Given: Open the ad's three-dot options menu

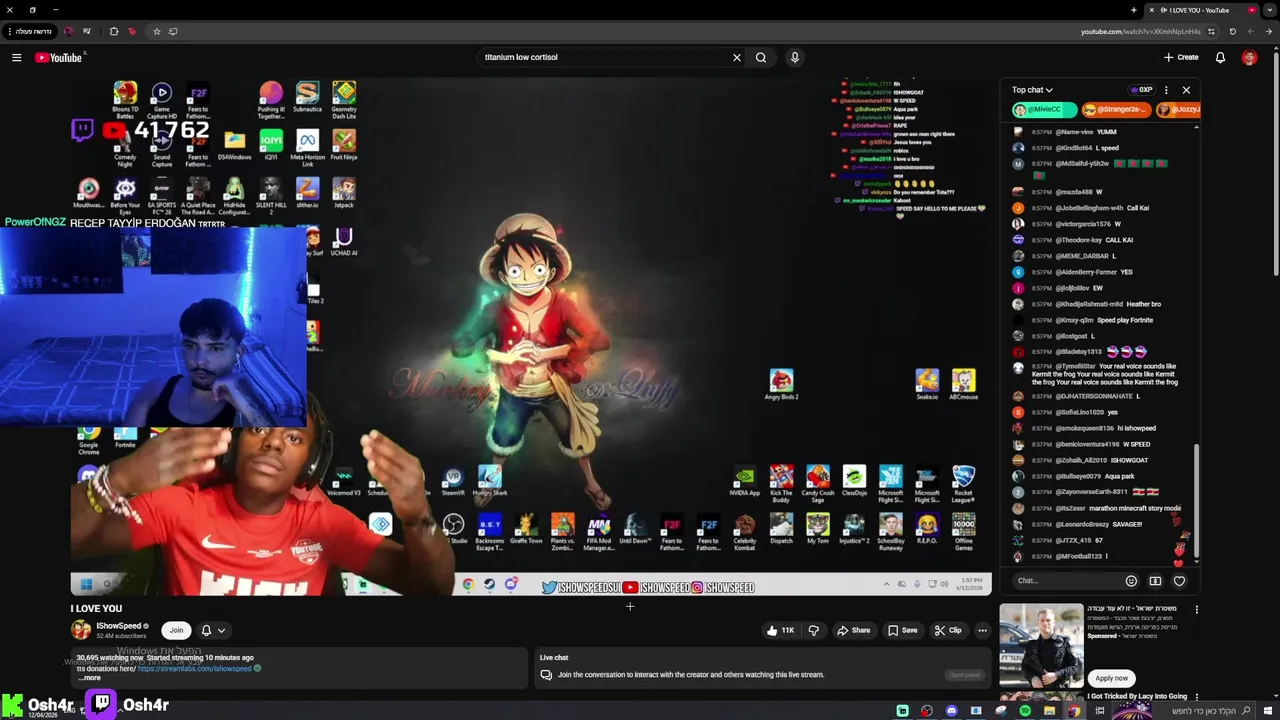Looking at the screenshot, I should tap(1196, 609).
